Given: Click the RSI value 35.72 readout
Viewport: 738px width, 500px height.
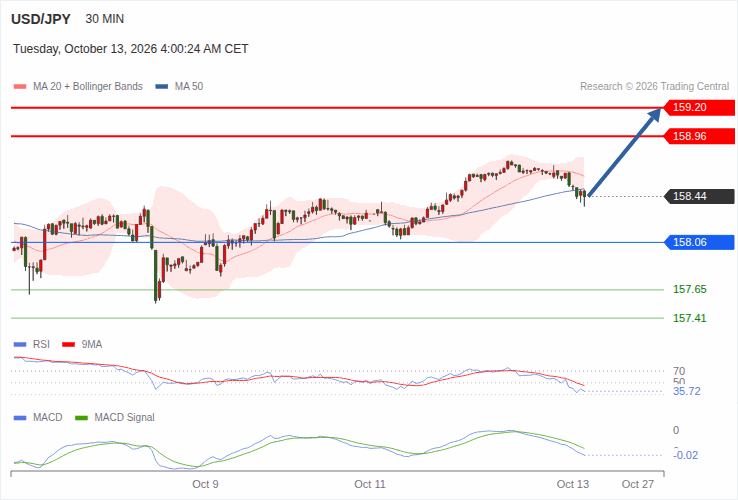Looking at the screenshot, I should 687,391.
